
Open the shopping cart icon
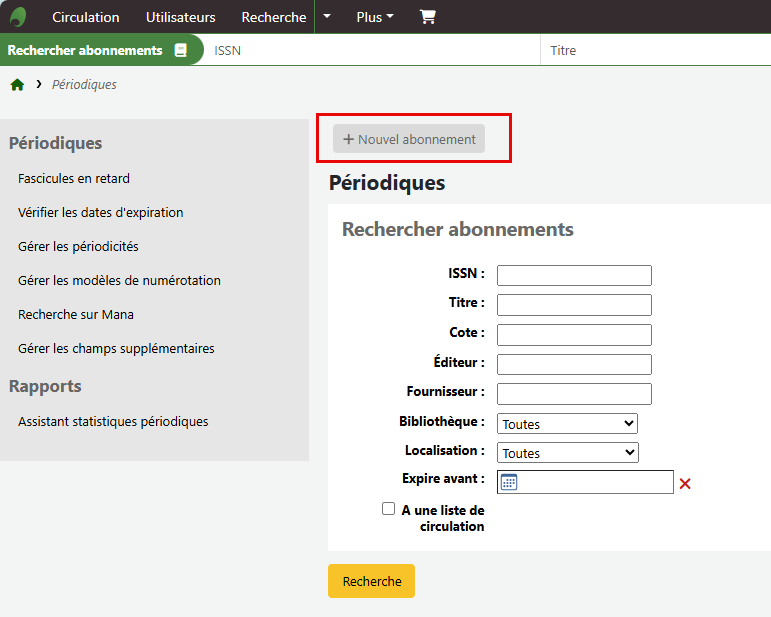(x=427, y=17)
